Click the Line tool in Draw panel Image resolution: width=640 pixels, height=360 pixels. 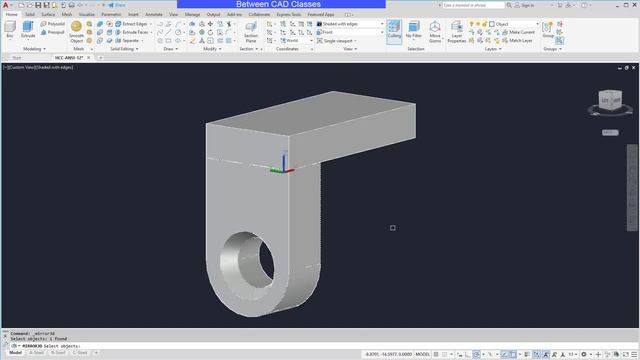pos(169,33)
